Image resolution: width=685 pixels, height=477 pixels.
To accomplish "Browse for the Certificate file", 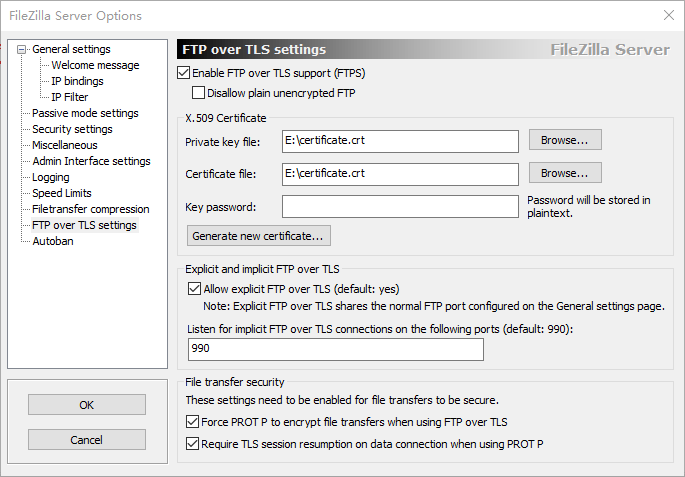I will coord(565,173).
